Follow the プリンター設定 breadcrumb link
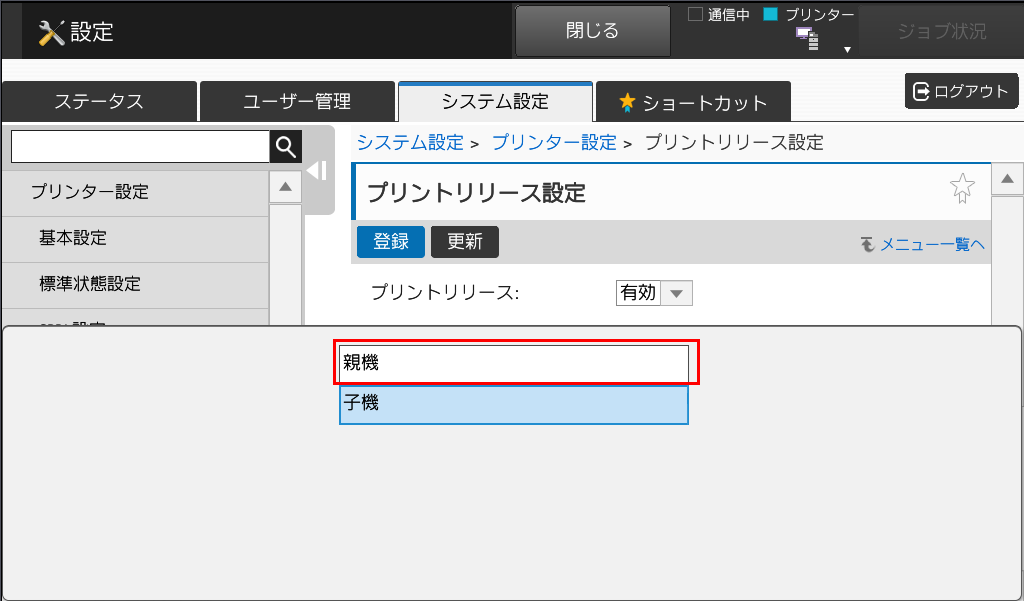The width and height of the screenshot is (1024, 601). pos(554,142)
